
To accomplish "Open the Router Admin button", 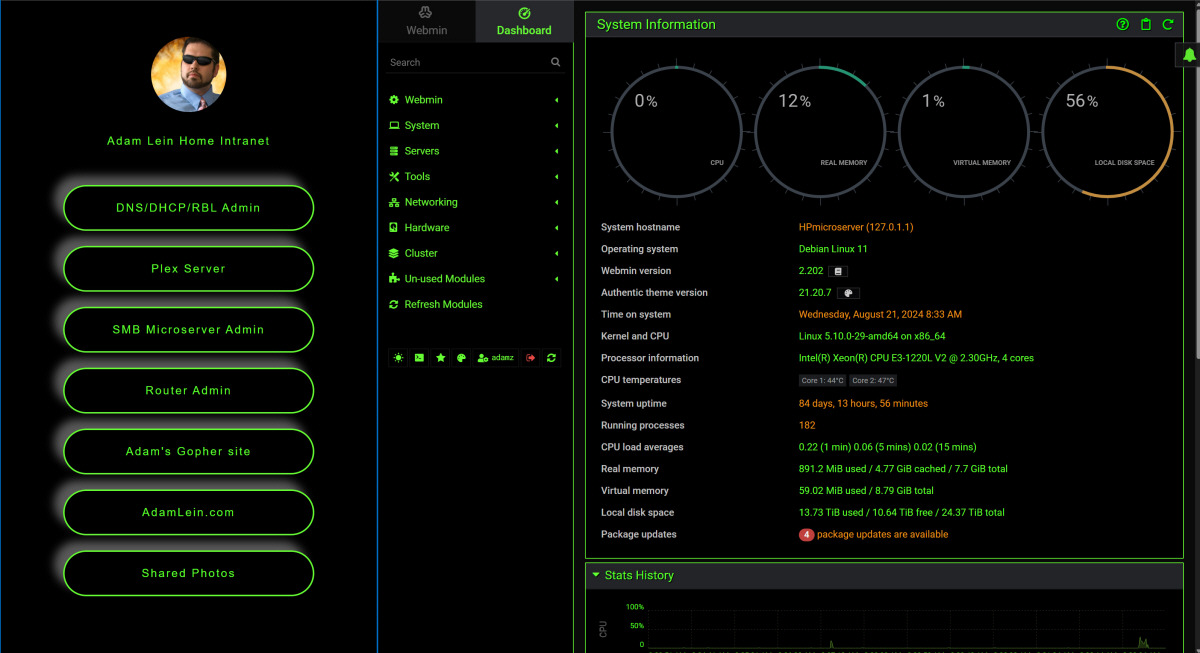I will point(188,391).
